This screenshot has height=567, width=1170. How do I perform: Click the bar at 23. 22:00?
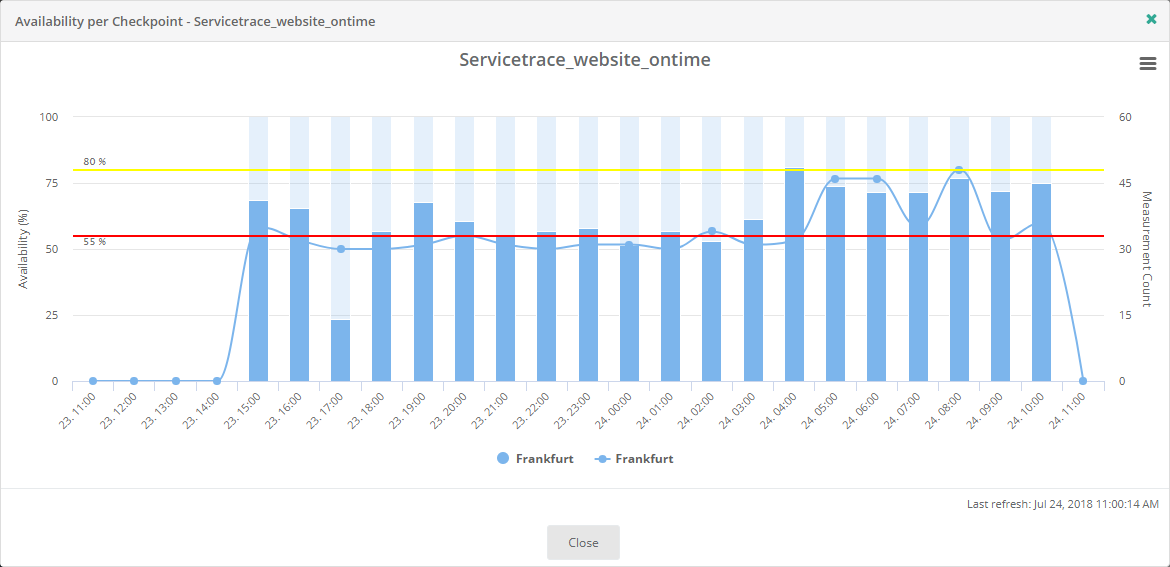547,307
